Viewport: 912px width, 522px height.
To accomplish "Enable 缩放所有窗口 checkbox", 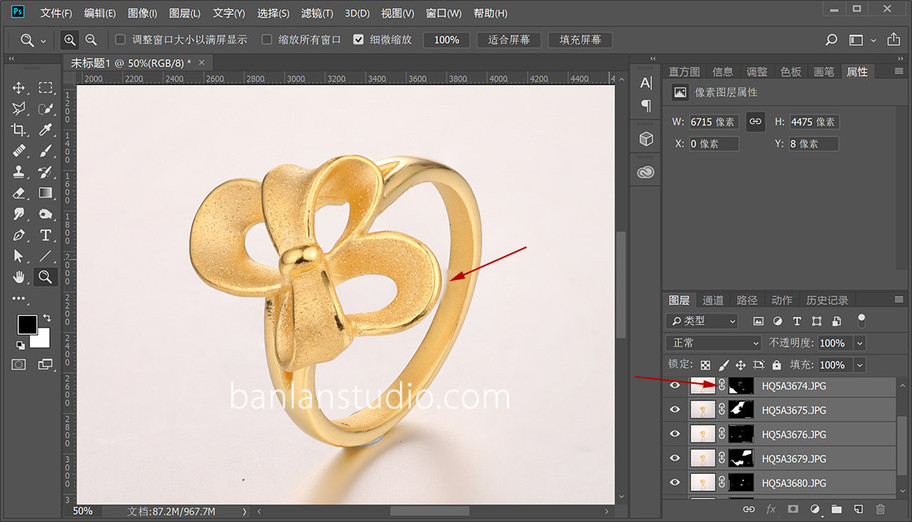I will (x=267, y=40).
